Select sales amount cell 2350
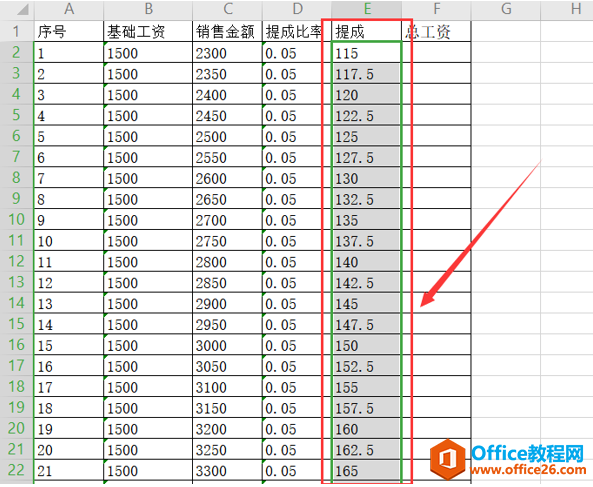Viewport: 593px width, 487px height. point(227,73)
